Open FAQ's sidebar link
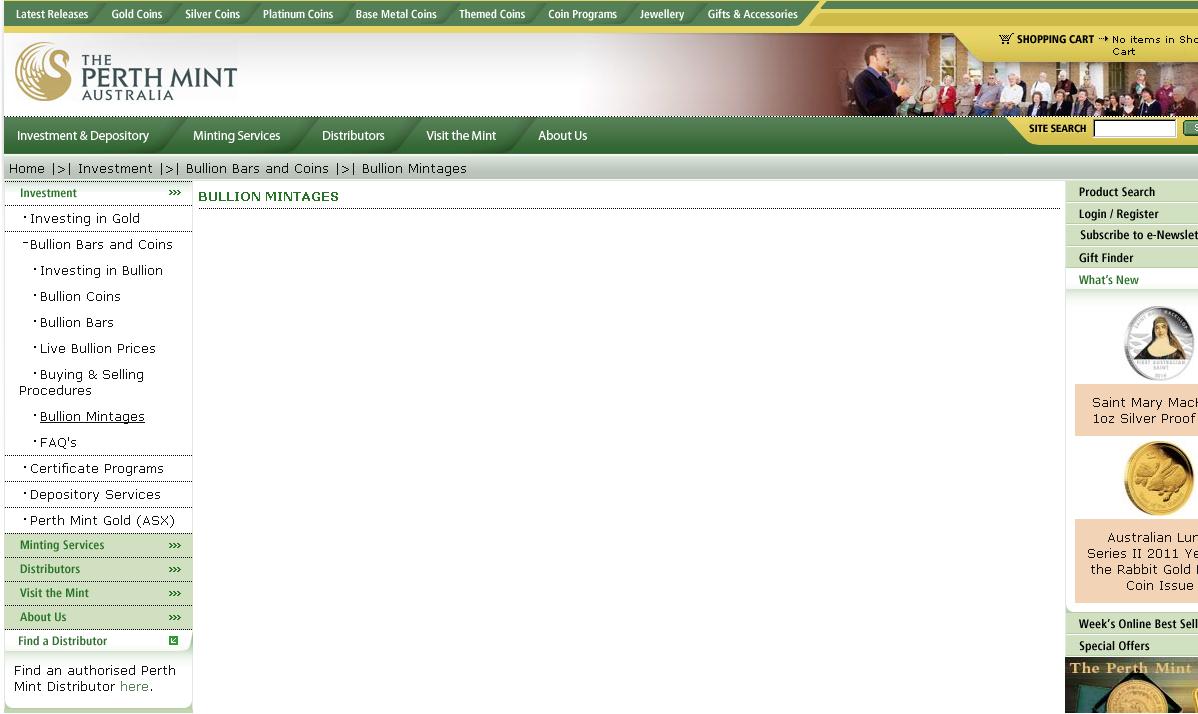The width and height of the screenshot is (1198, 714). (58, 442)
